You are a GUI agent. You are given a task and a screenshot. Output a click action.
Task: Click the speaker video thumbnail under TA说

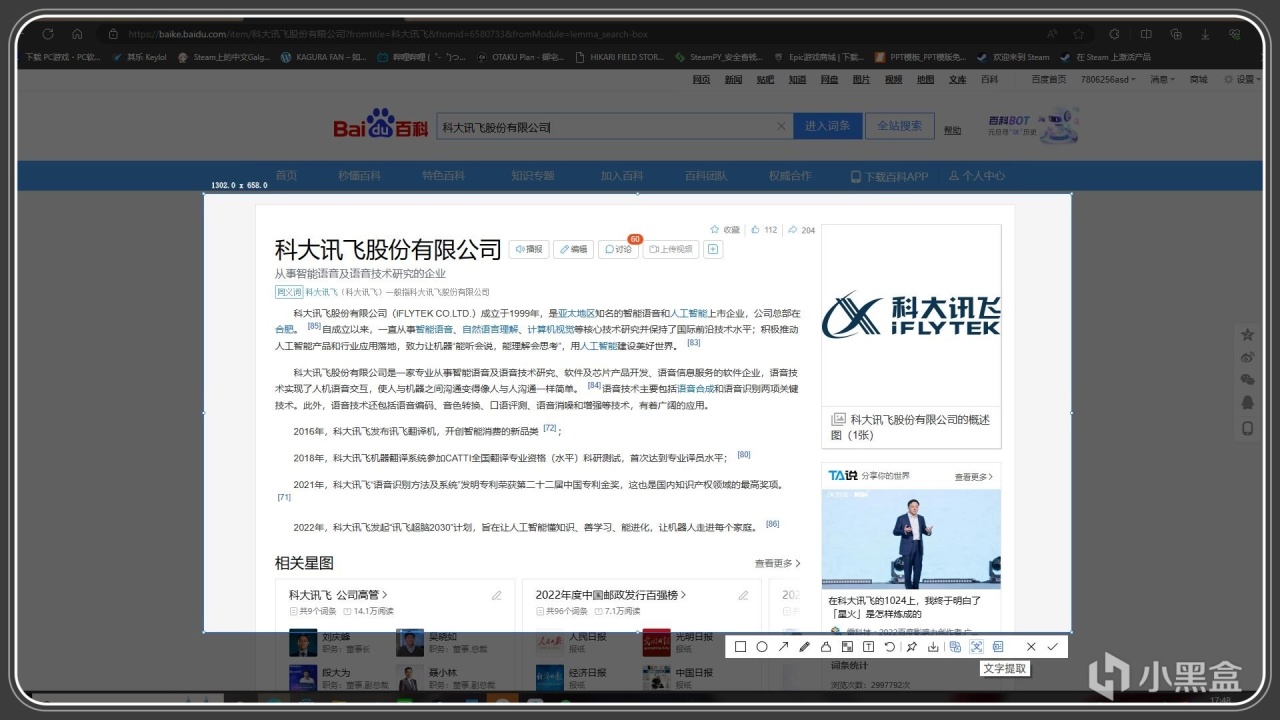pos(910,539)
